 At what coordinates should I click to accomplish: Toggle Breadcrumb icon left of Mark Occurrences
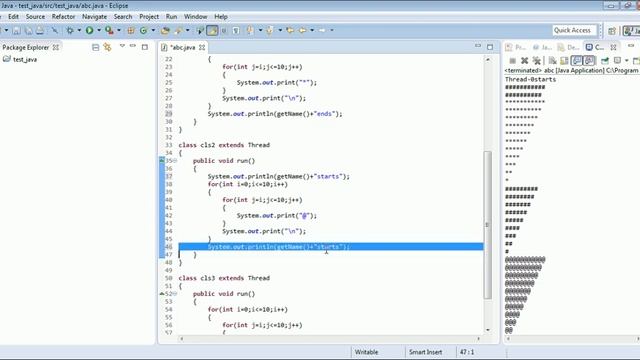pos(200,31)
